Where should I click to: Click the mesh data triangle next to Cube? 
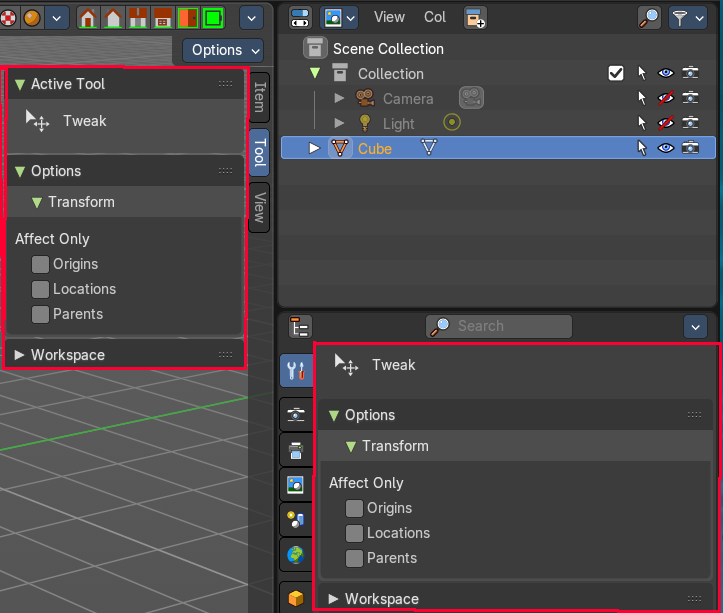[429, 147]
